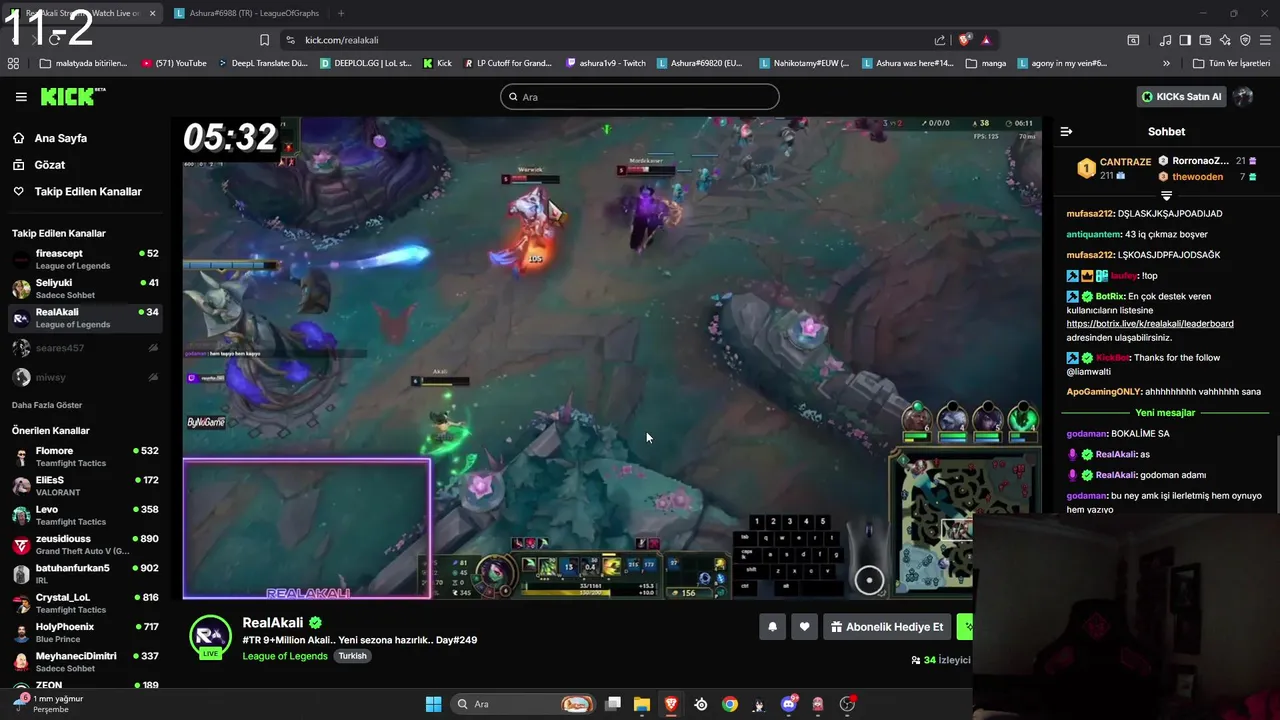1280x720 pixels.
Task: Toggle stream notifications bell
Action: pos(772,627)
